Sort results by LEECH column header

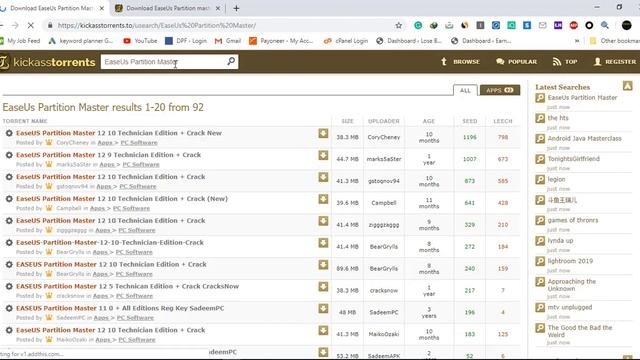502,121
